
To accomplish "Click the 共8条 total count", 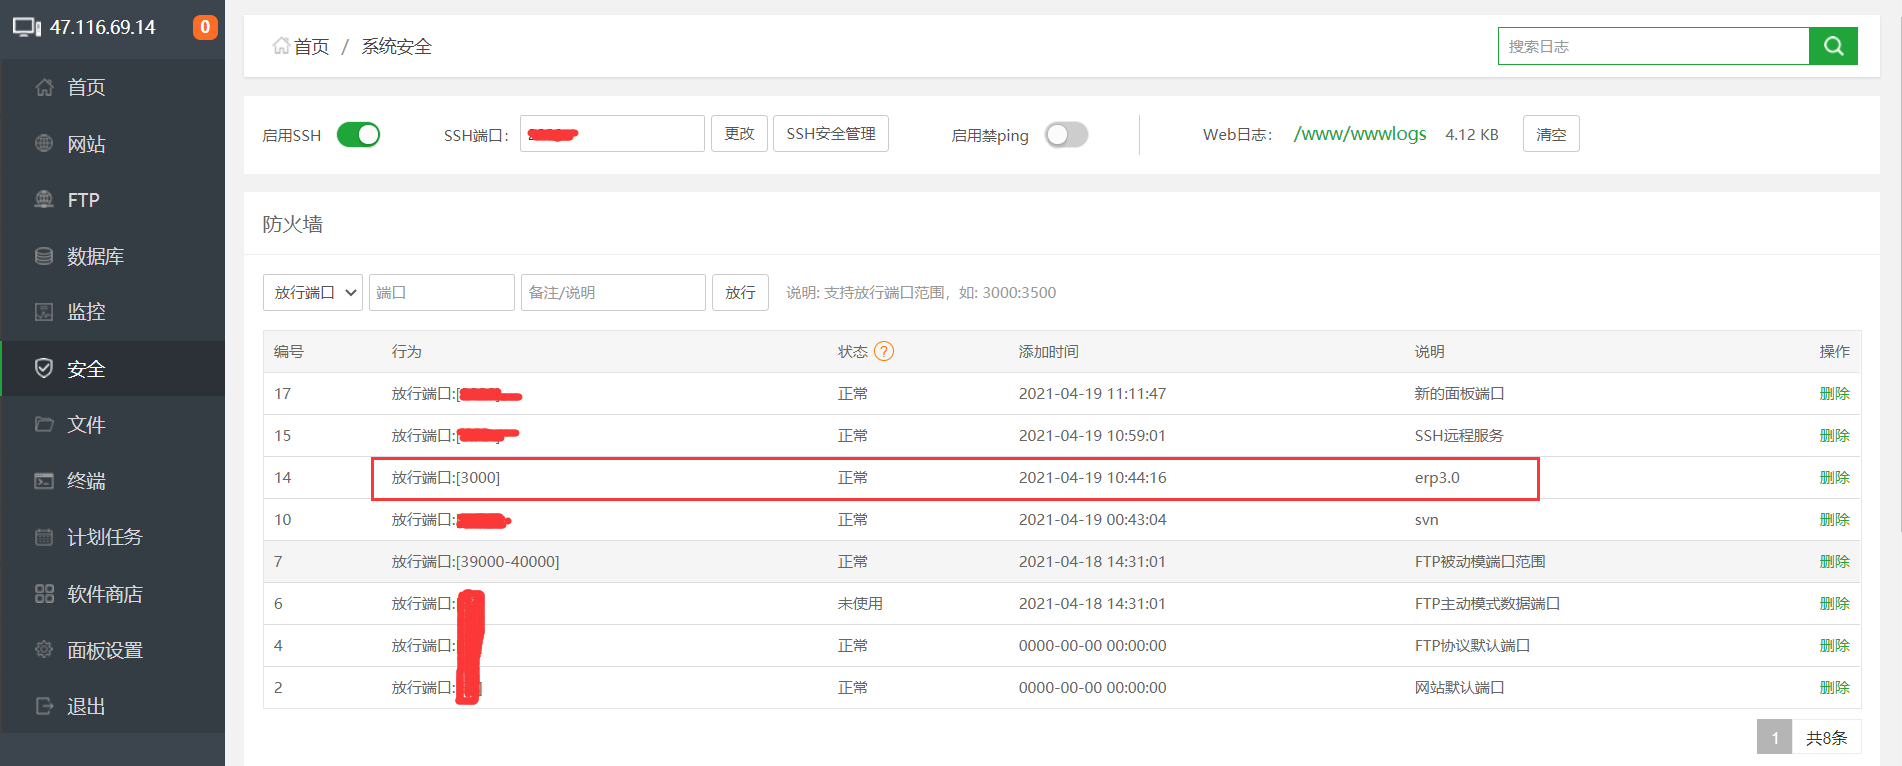I will pyautogui.click(x=1826, y=737).
